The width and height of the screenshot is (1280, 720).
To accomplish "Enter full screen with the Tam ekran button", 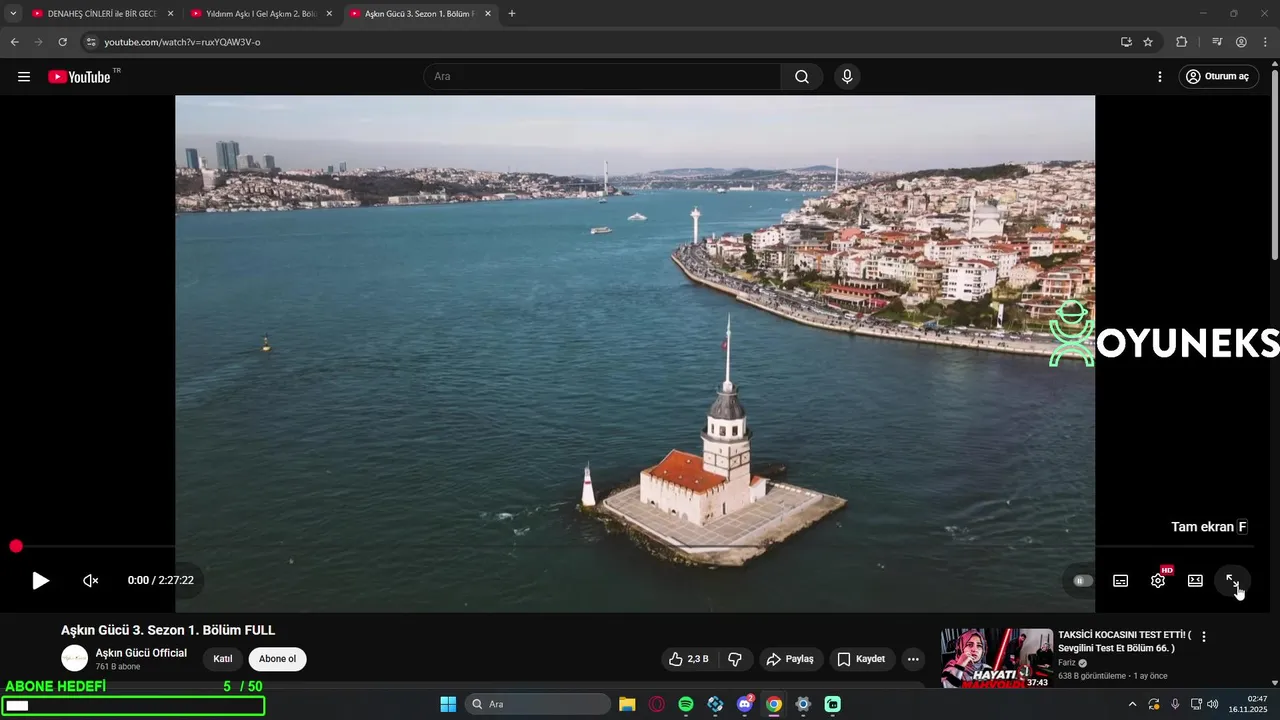I will [1232, 581].
